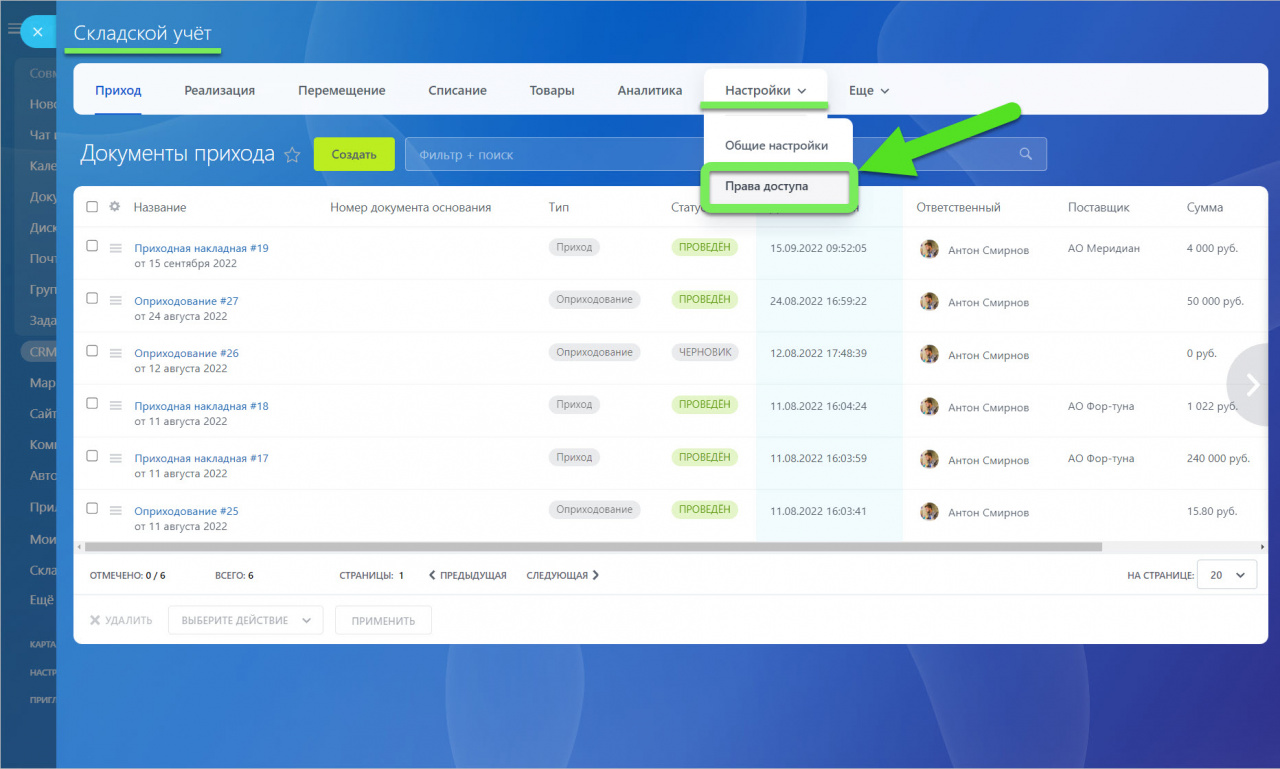Click the Применить button

pyautogui.click(x=383, y=620)
